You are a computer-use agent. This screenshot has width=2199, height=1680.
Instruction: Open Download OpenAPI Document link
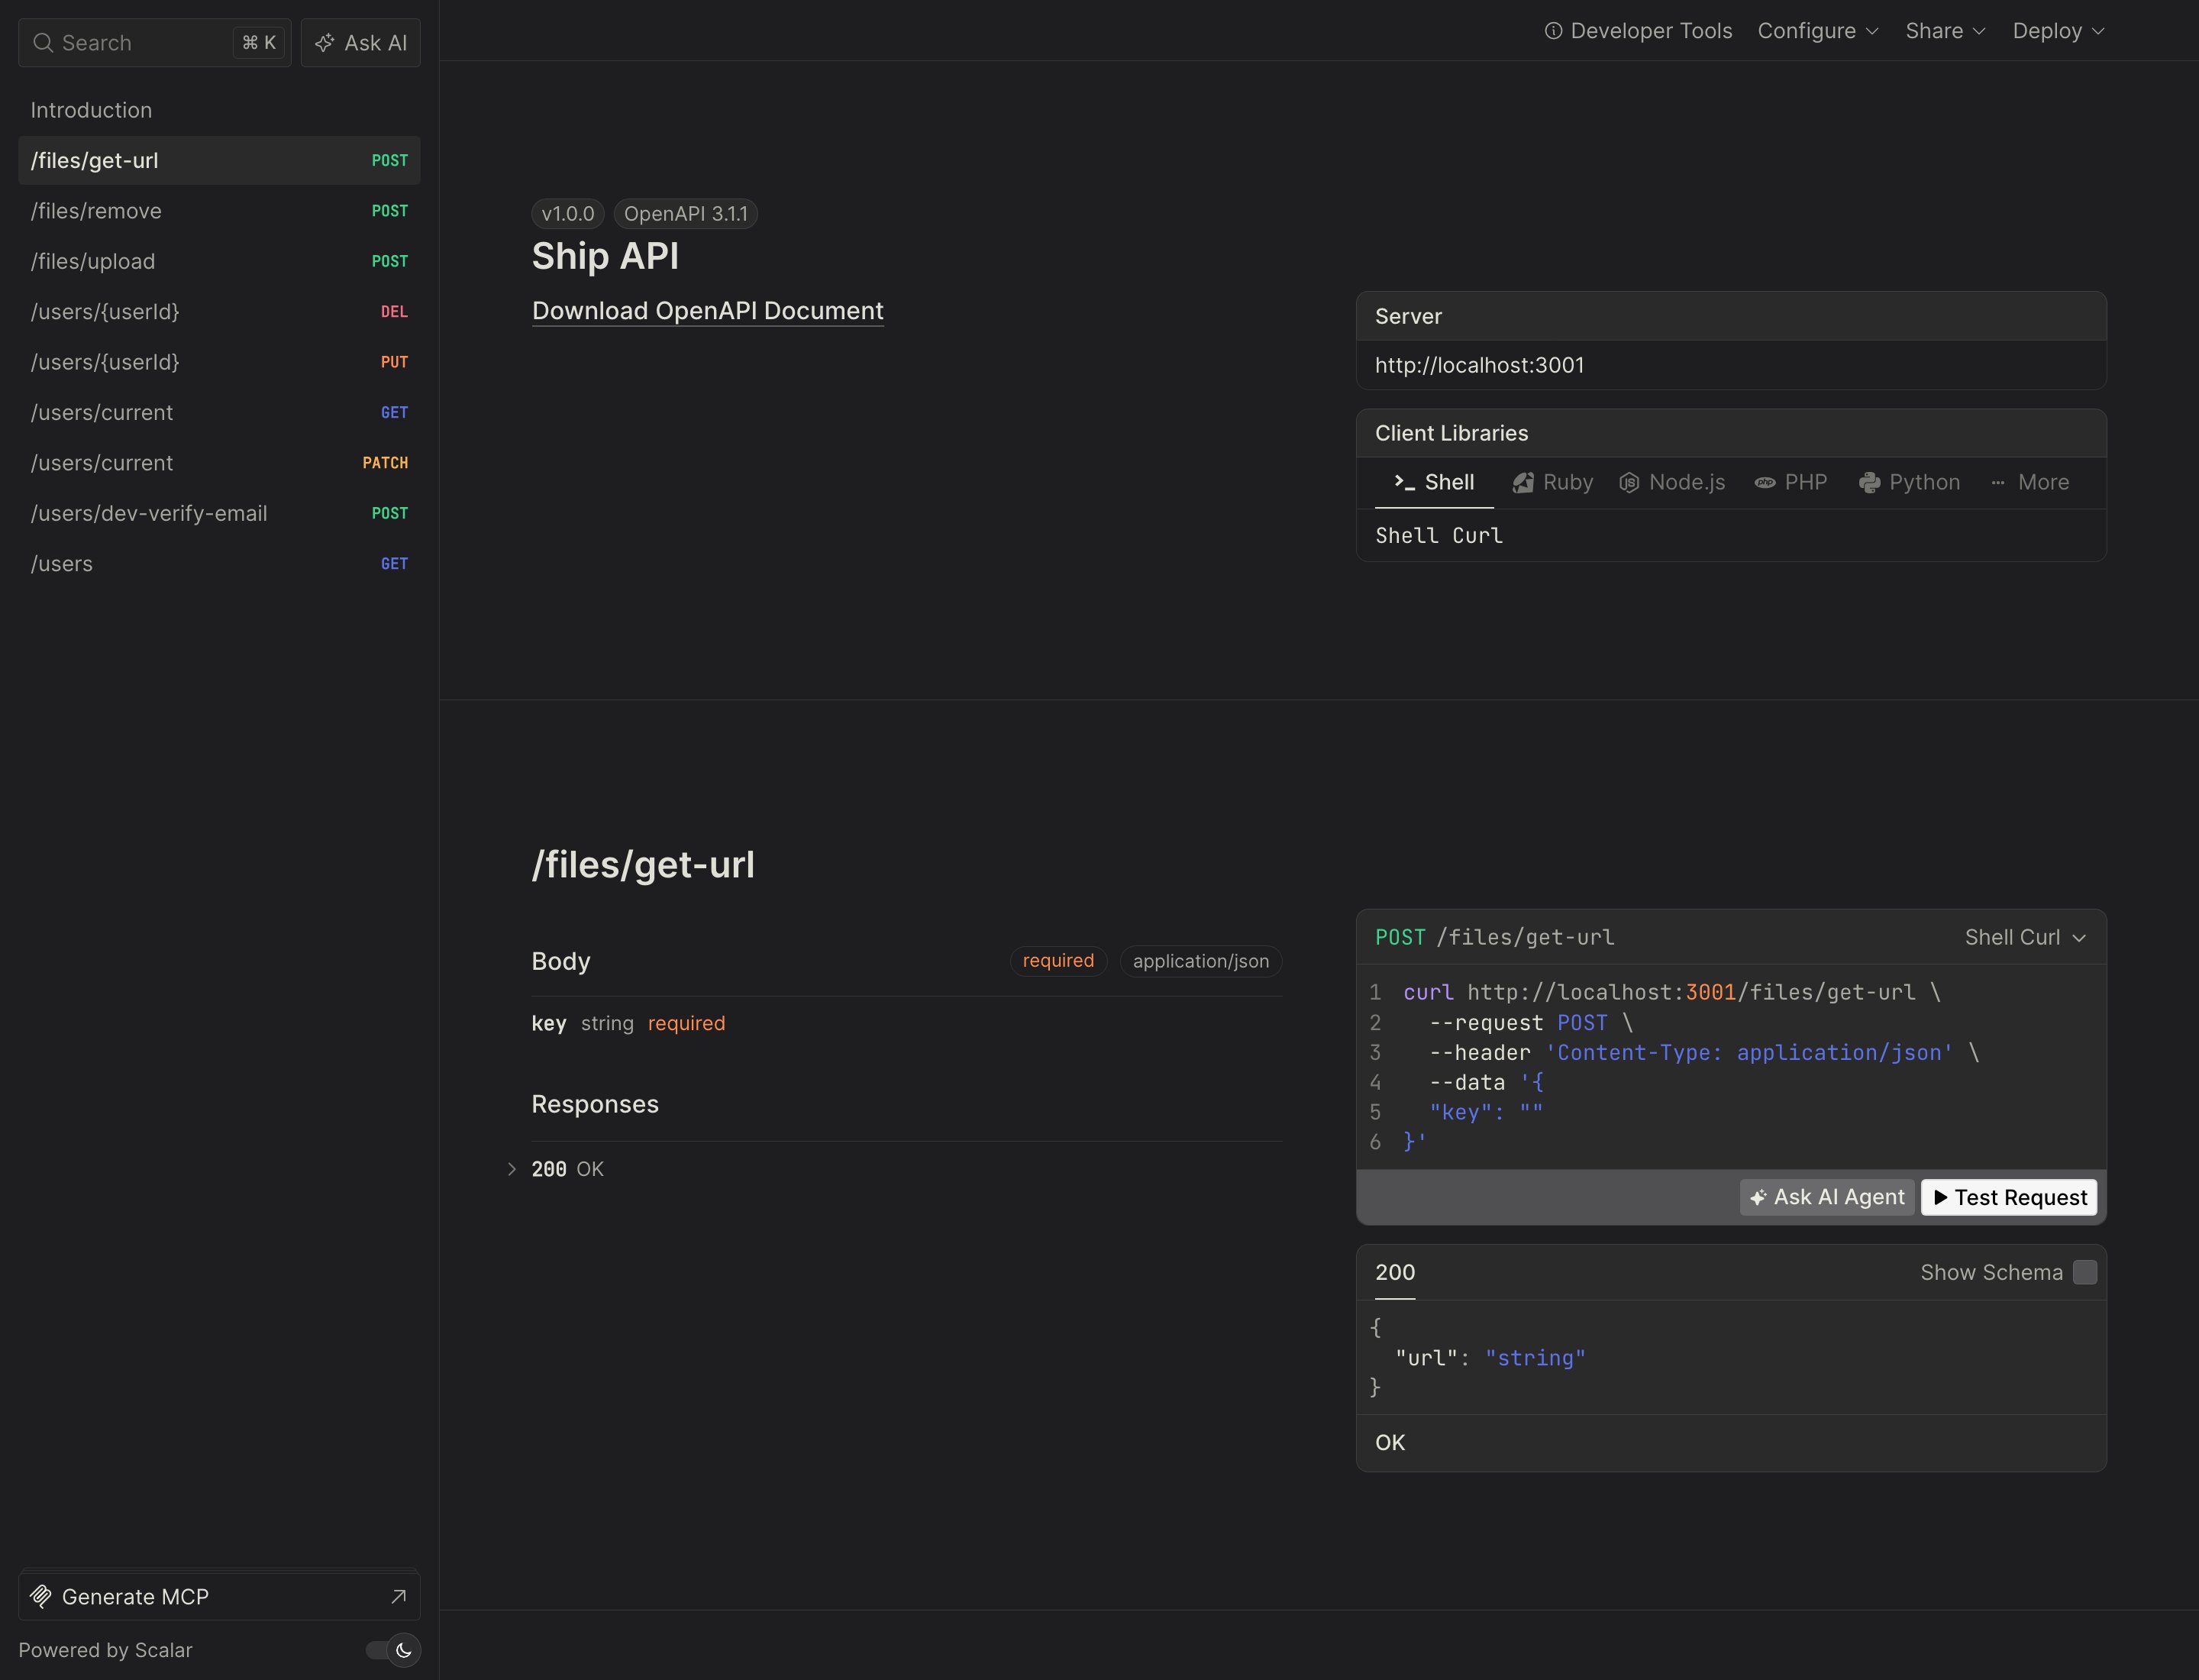707,311
